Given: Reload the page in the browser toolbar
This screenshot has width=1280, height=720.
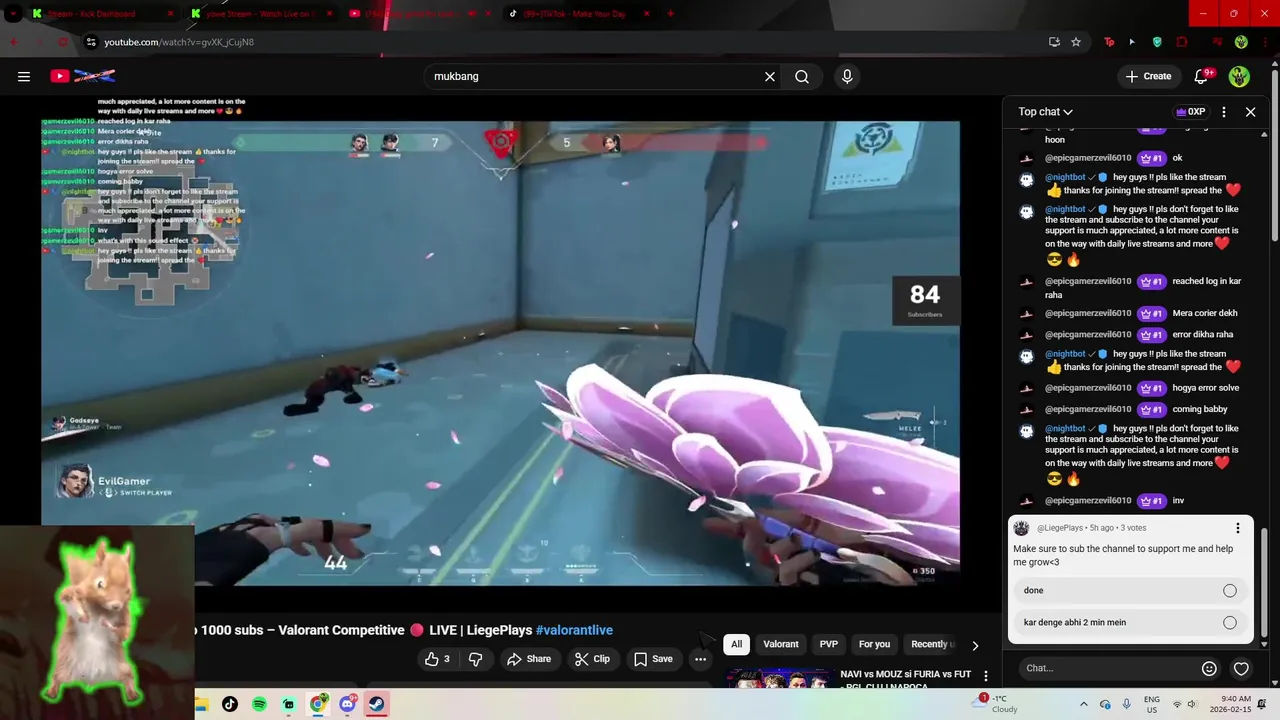Looking at the screenshot, I should (62, 42).
